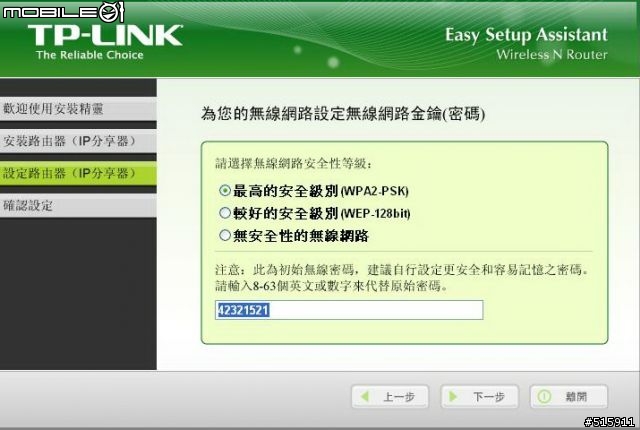Click the green right arrow icon
This screenshot has height=430, width=640.
(453, 396)
